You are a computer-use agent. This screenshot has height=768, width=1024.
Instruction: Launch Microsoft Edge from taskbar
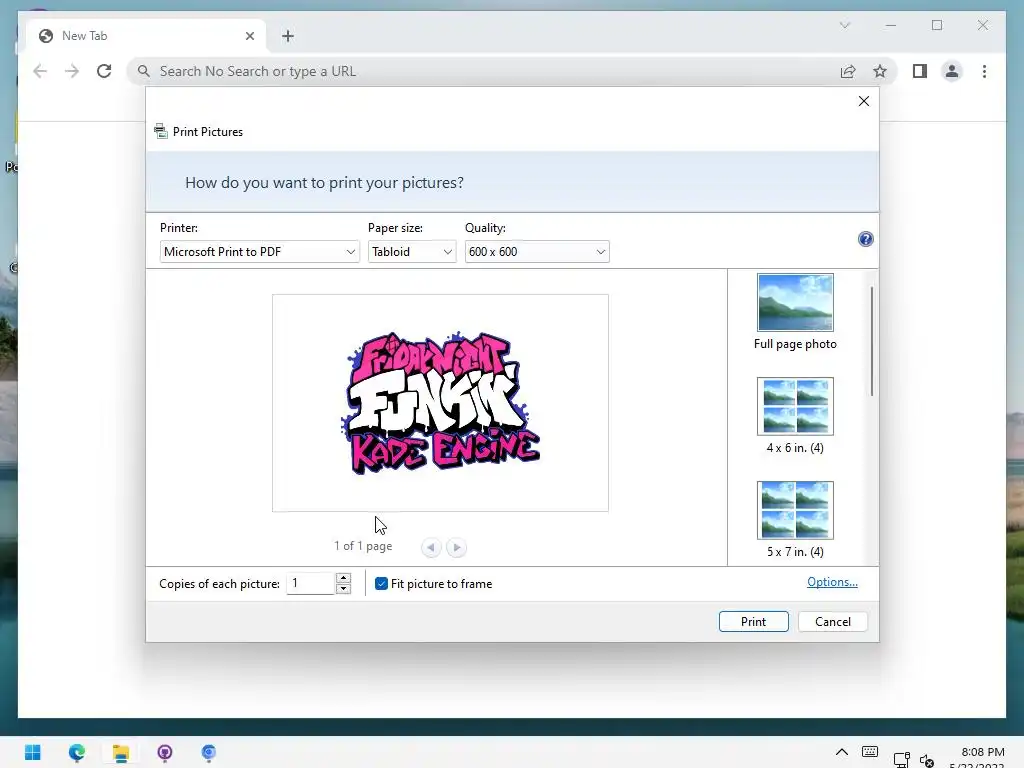point(76,752)
